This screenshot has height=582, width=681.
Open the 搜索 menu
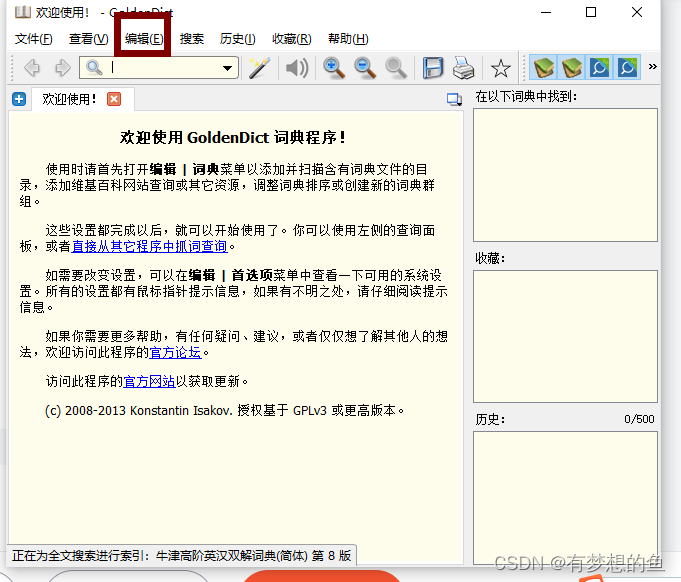[192, 39]
